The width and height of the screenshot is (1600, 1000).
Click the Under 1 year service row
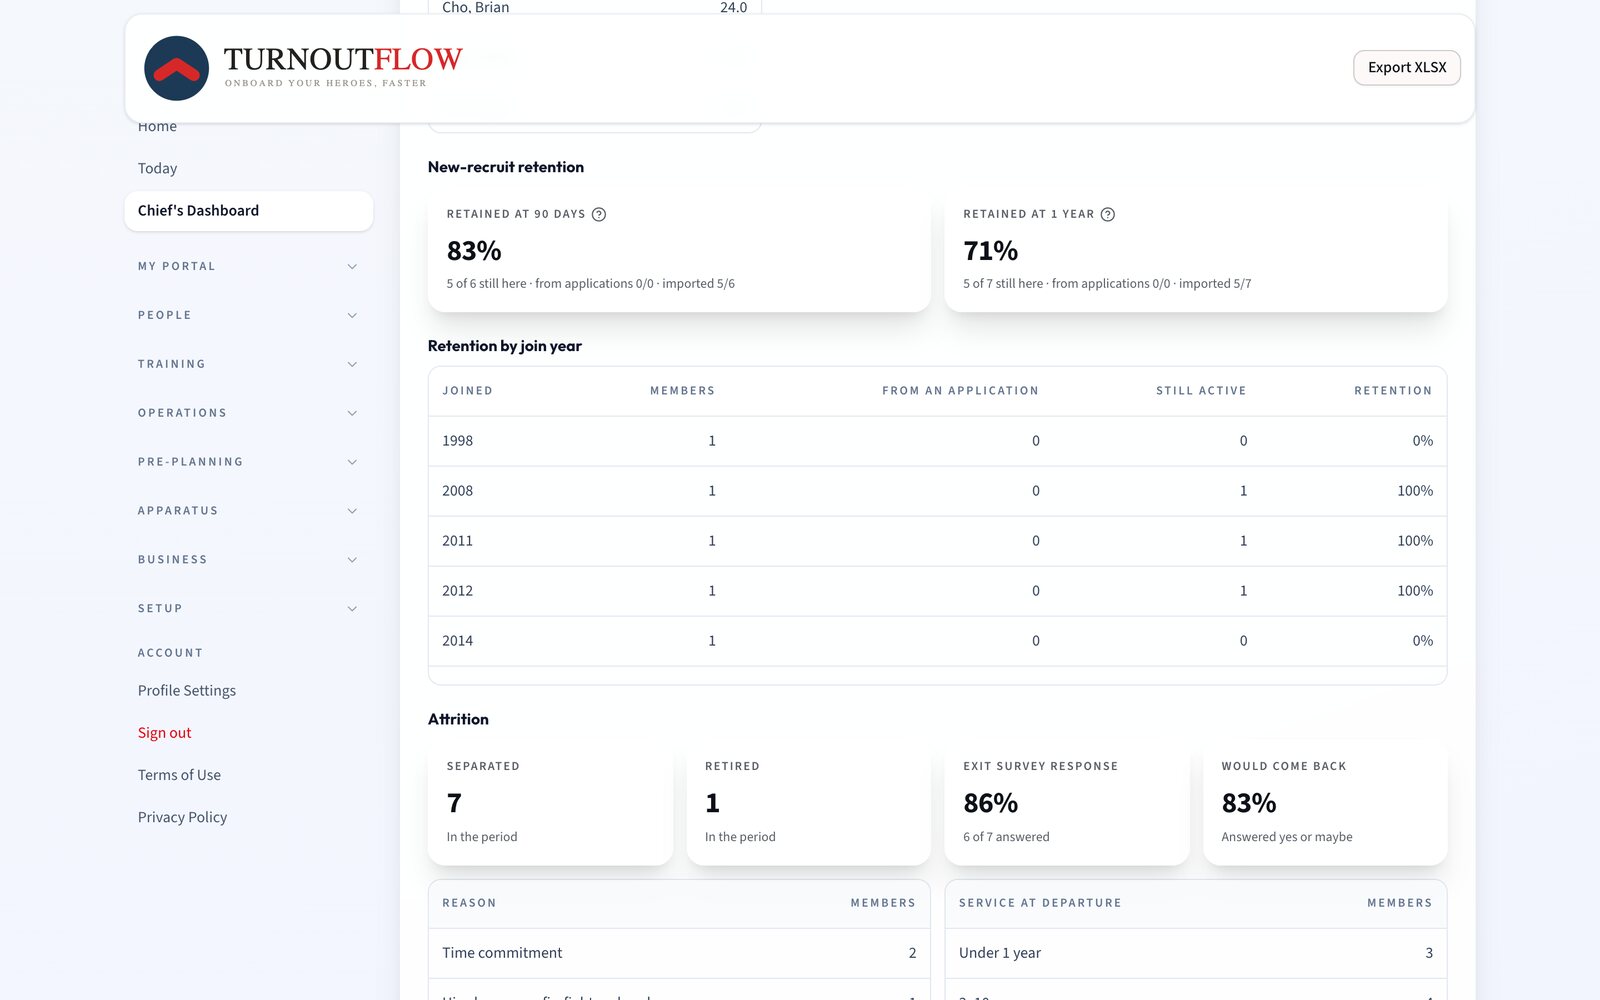(1196, 953)
